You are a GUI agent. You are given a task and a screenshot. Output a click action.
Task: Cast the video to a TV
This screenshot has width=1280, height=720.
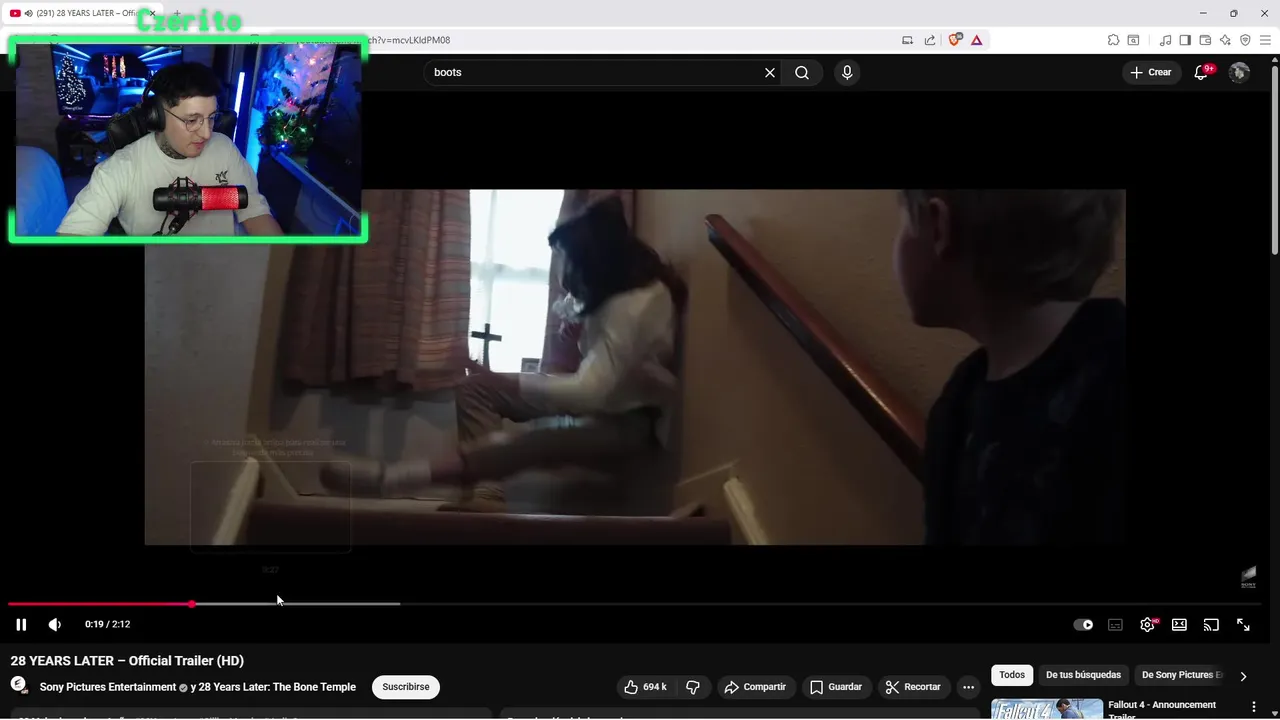[x=1211, y=624]
